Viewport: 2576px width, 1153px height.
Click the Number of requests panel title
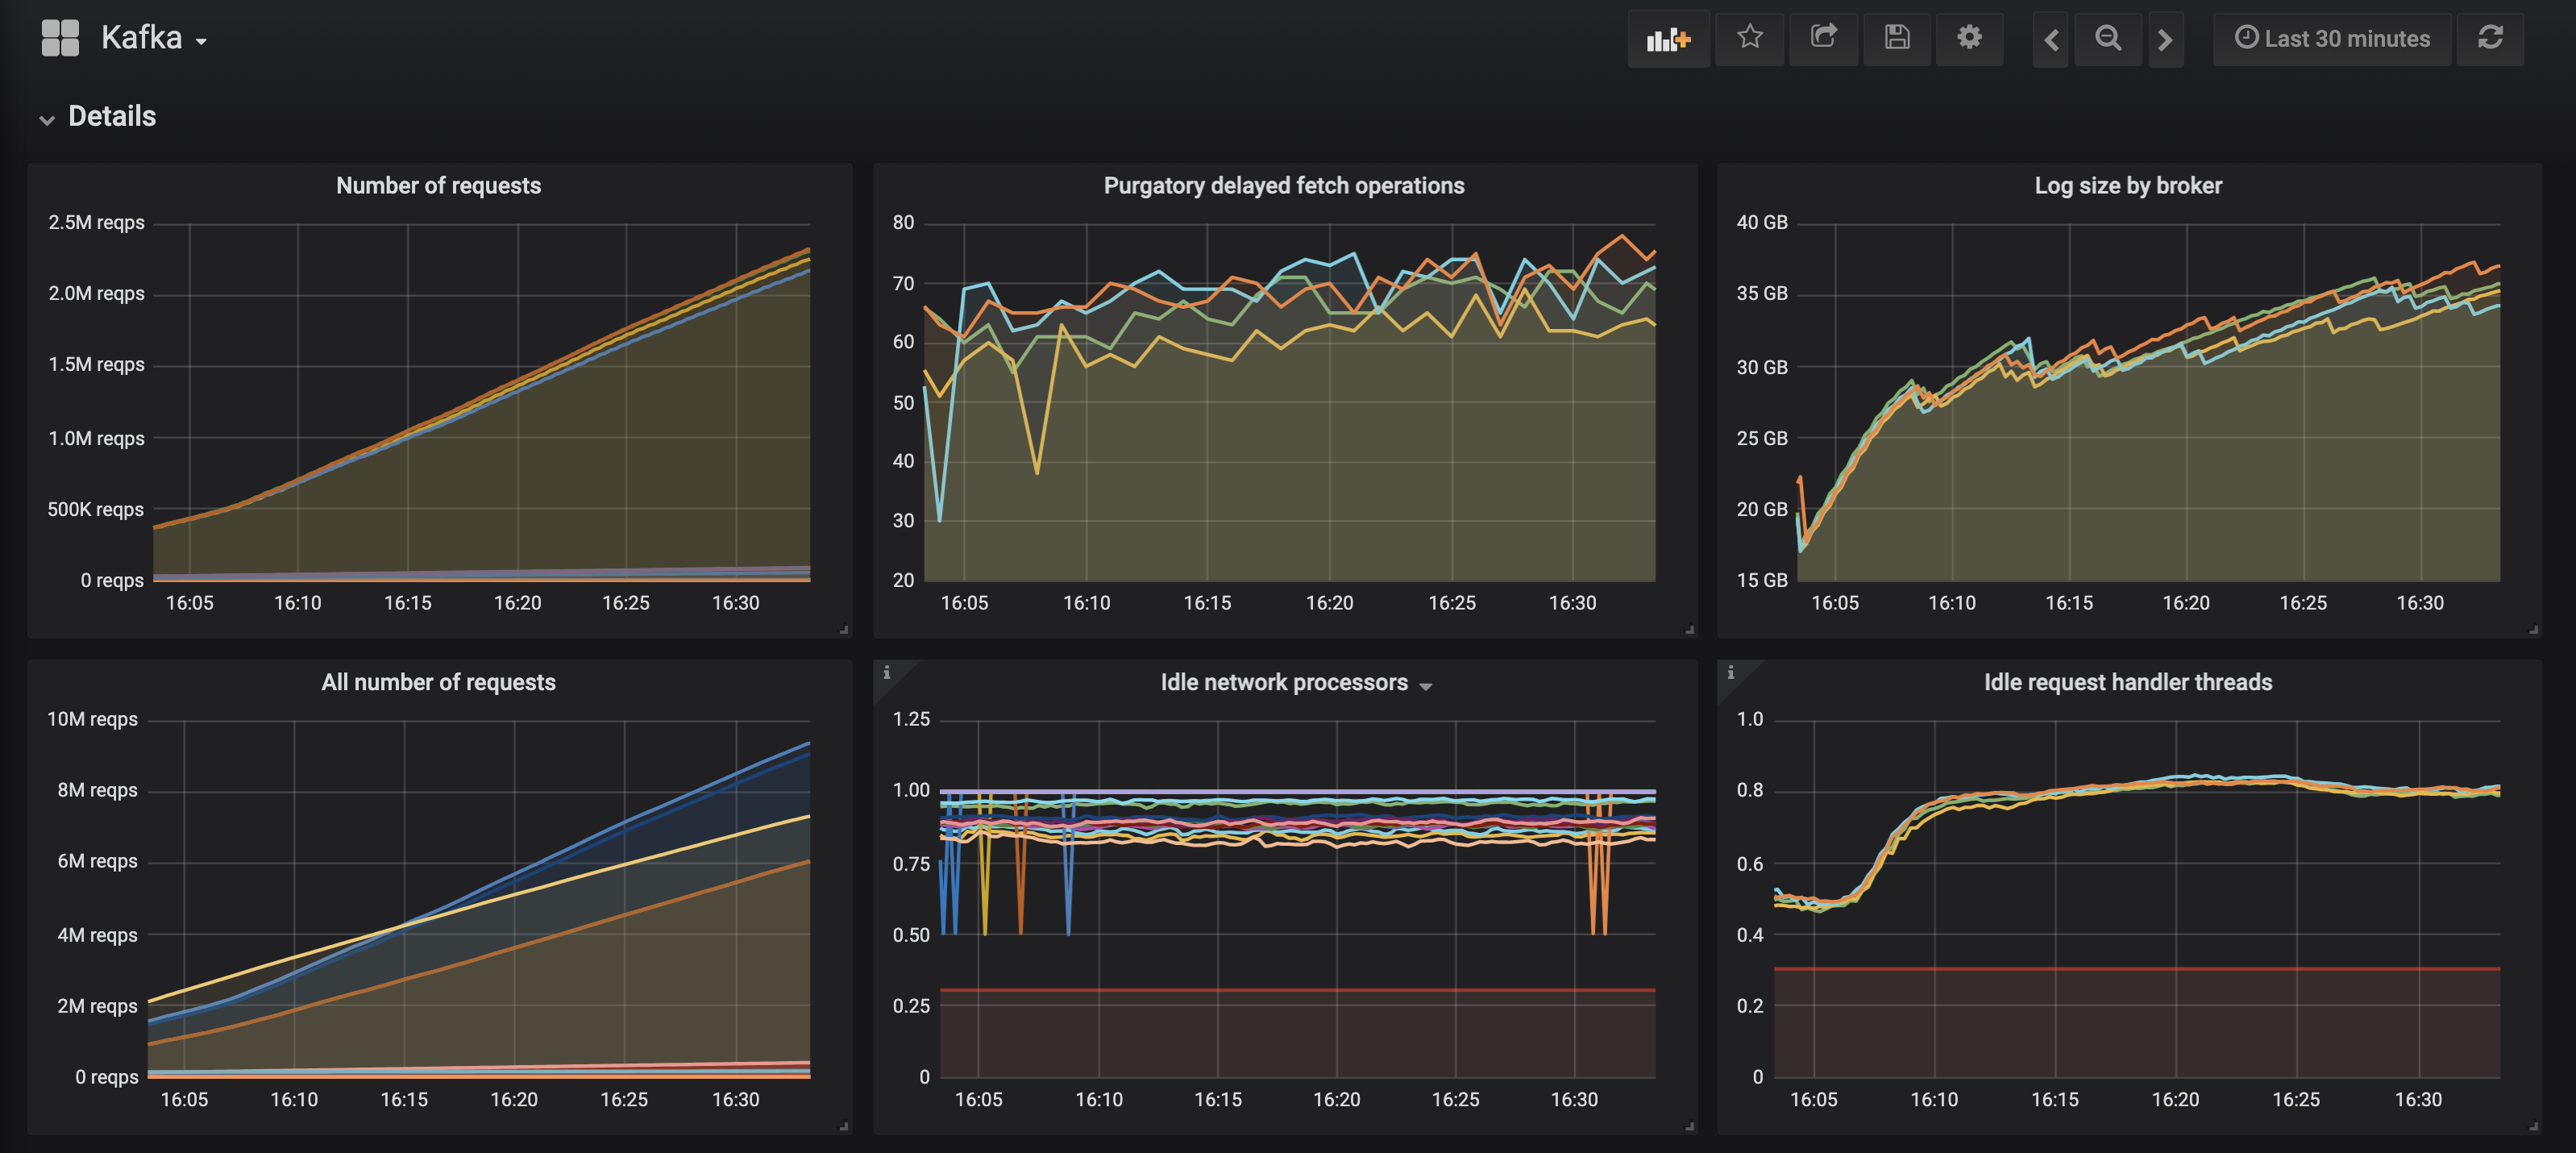click(x=438, y=186)
